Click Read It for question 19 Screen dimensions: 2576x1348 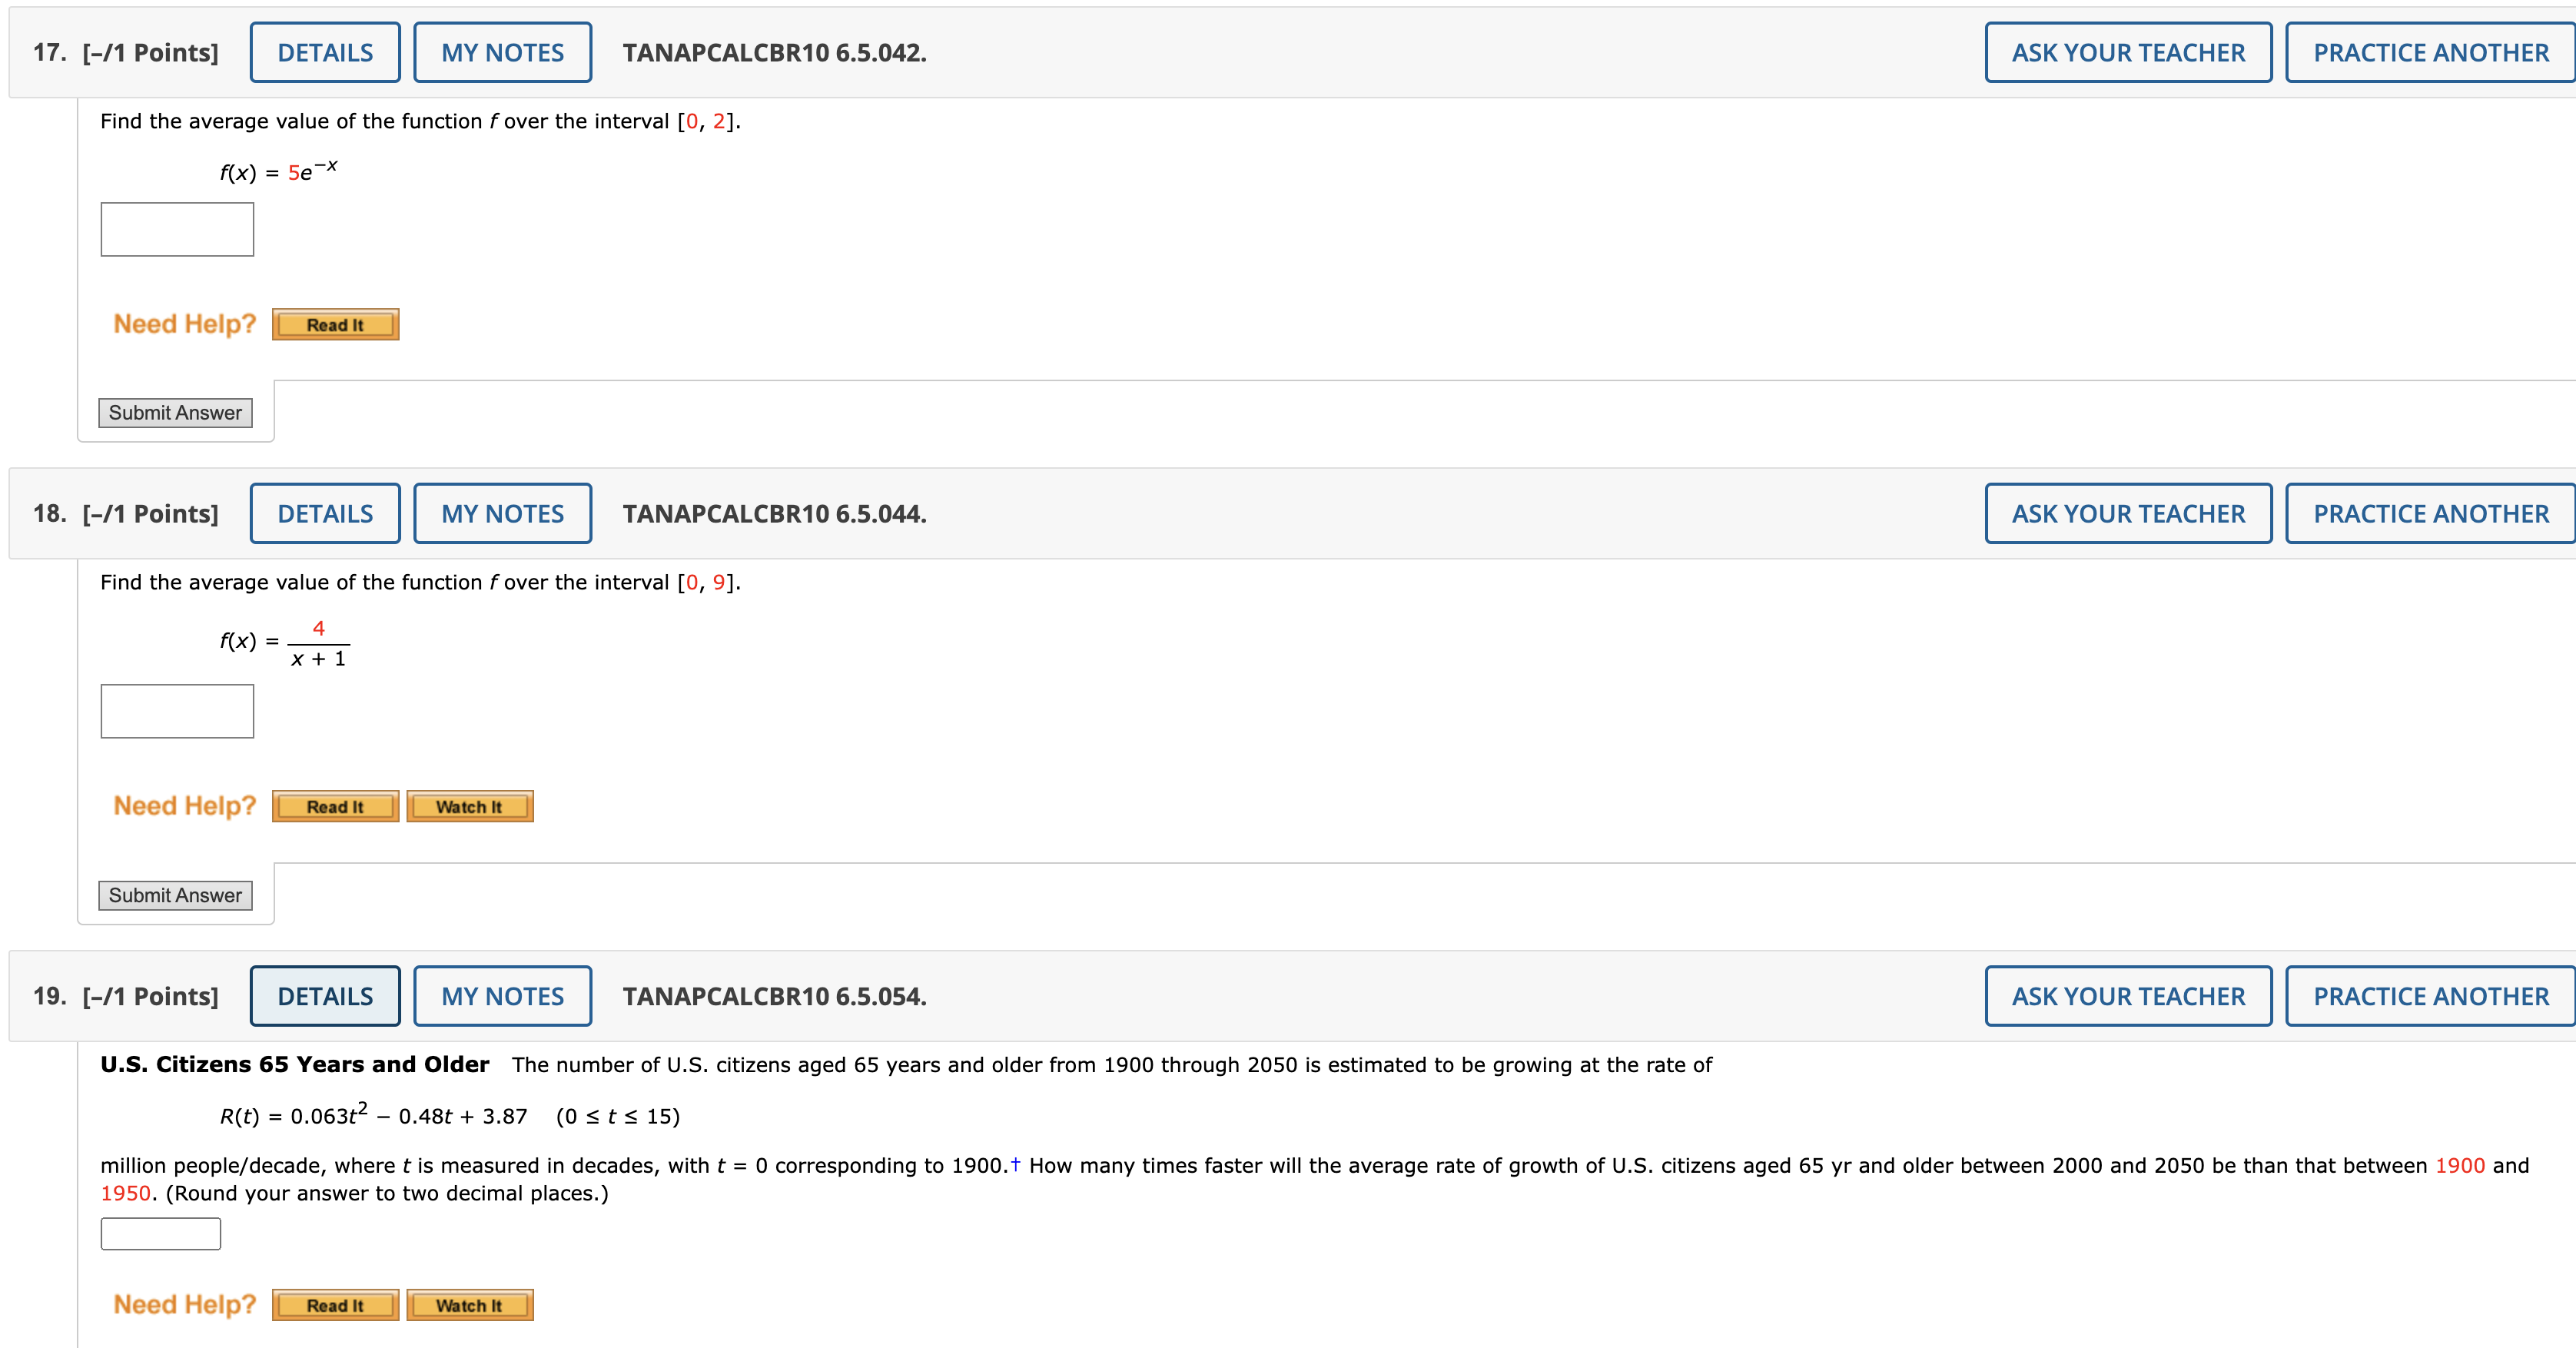(335, 1305)
